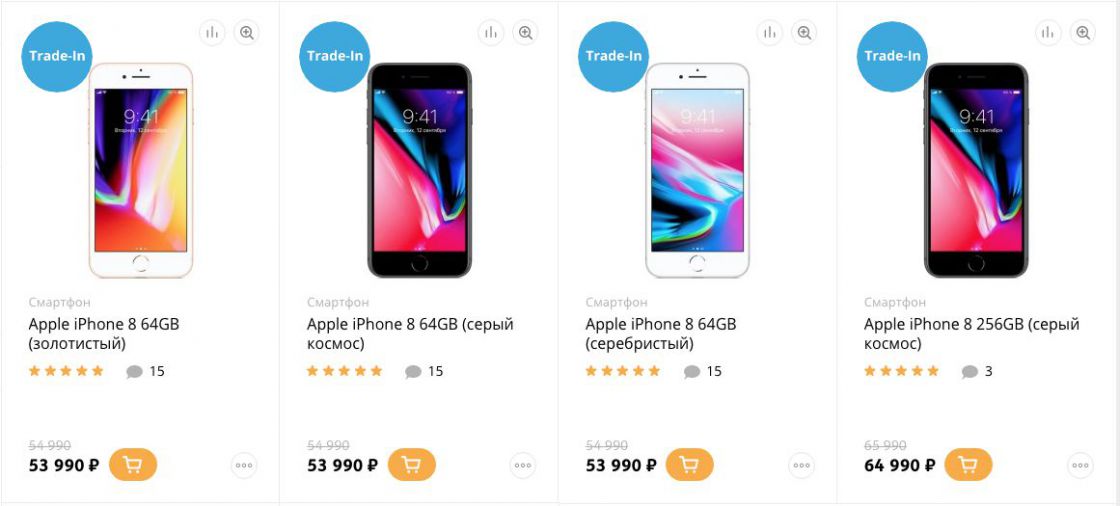Open Apple iPhone 8 64GB (серебристый) link

coord(661,334)
